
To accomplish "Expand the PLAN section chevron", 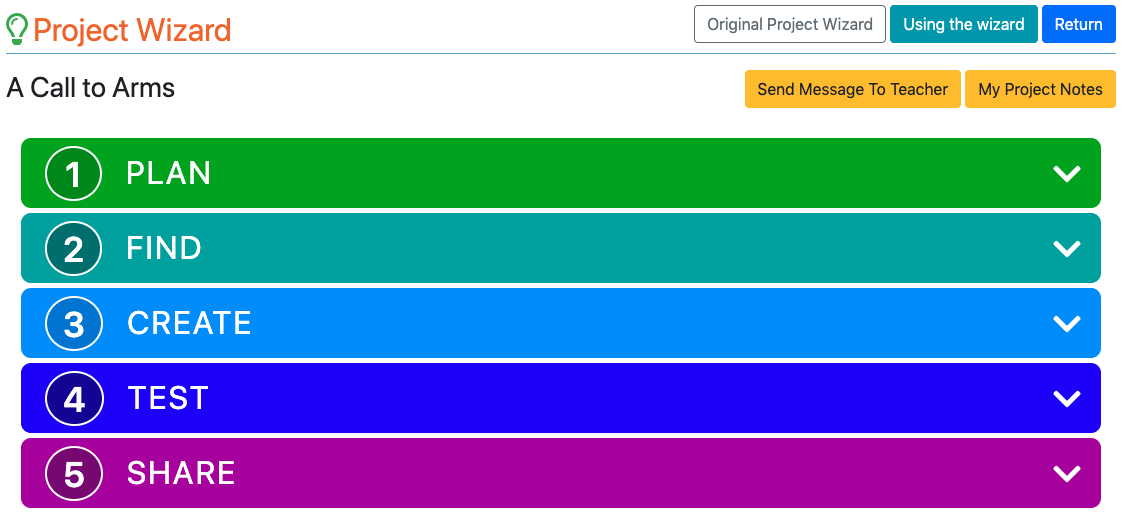I will (1067, 174).
